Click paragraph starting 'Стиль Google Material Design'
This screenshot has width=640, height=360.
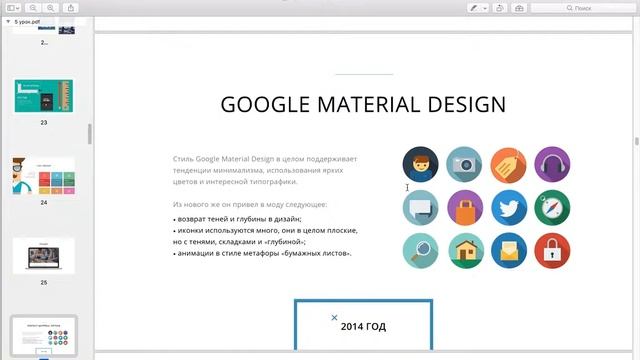click(x=265, y=170)
